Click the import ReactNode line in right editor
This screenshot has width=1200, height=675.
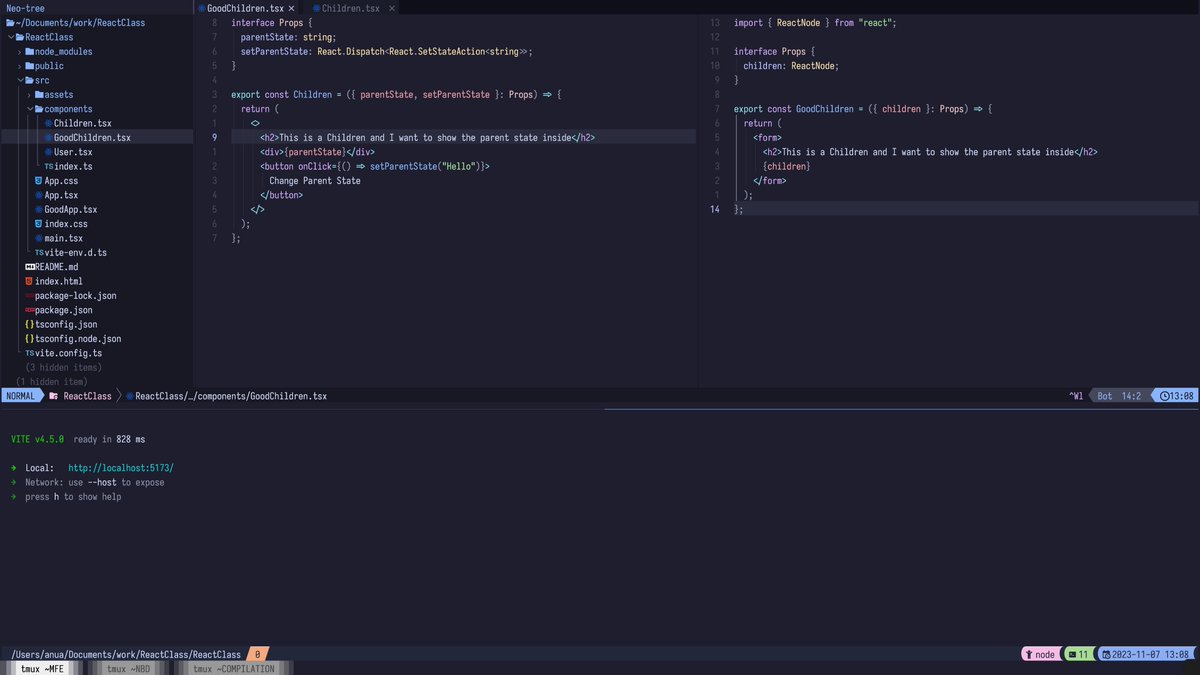pos(815,22)
